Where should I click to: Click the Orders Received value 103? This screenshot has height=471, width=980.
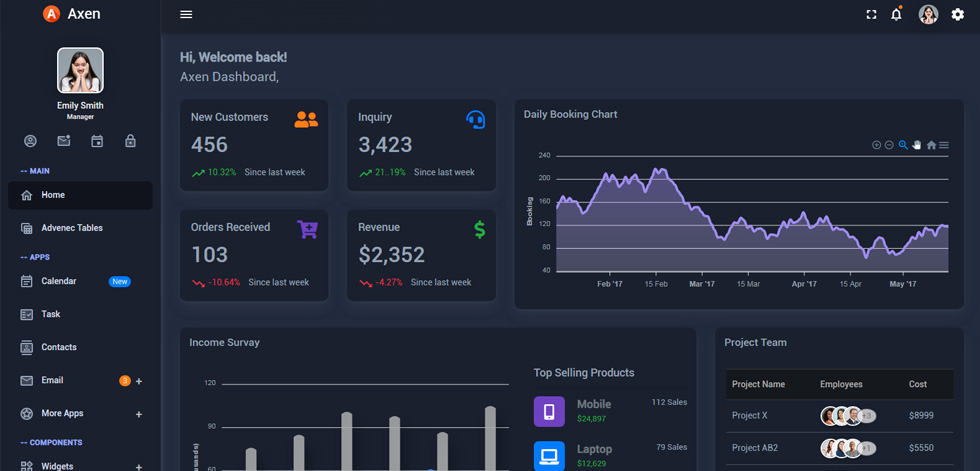click(209, 255)
